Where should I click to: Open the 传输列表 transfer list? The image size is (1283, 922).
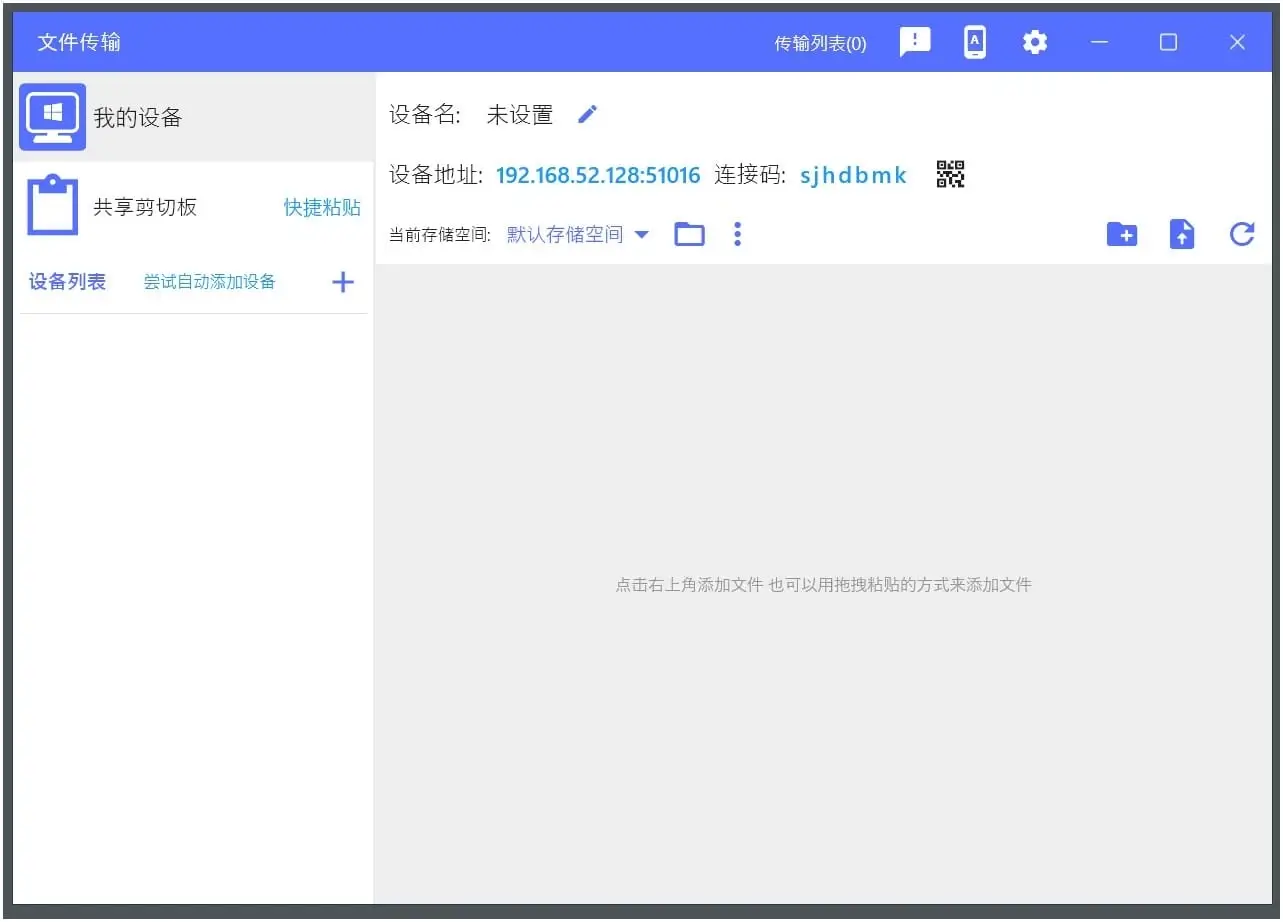pos(819,42)
